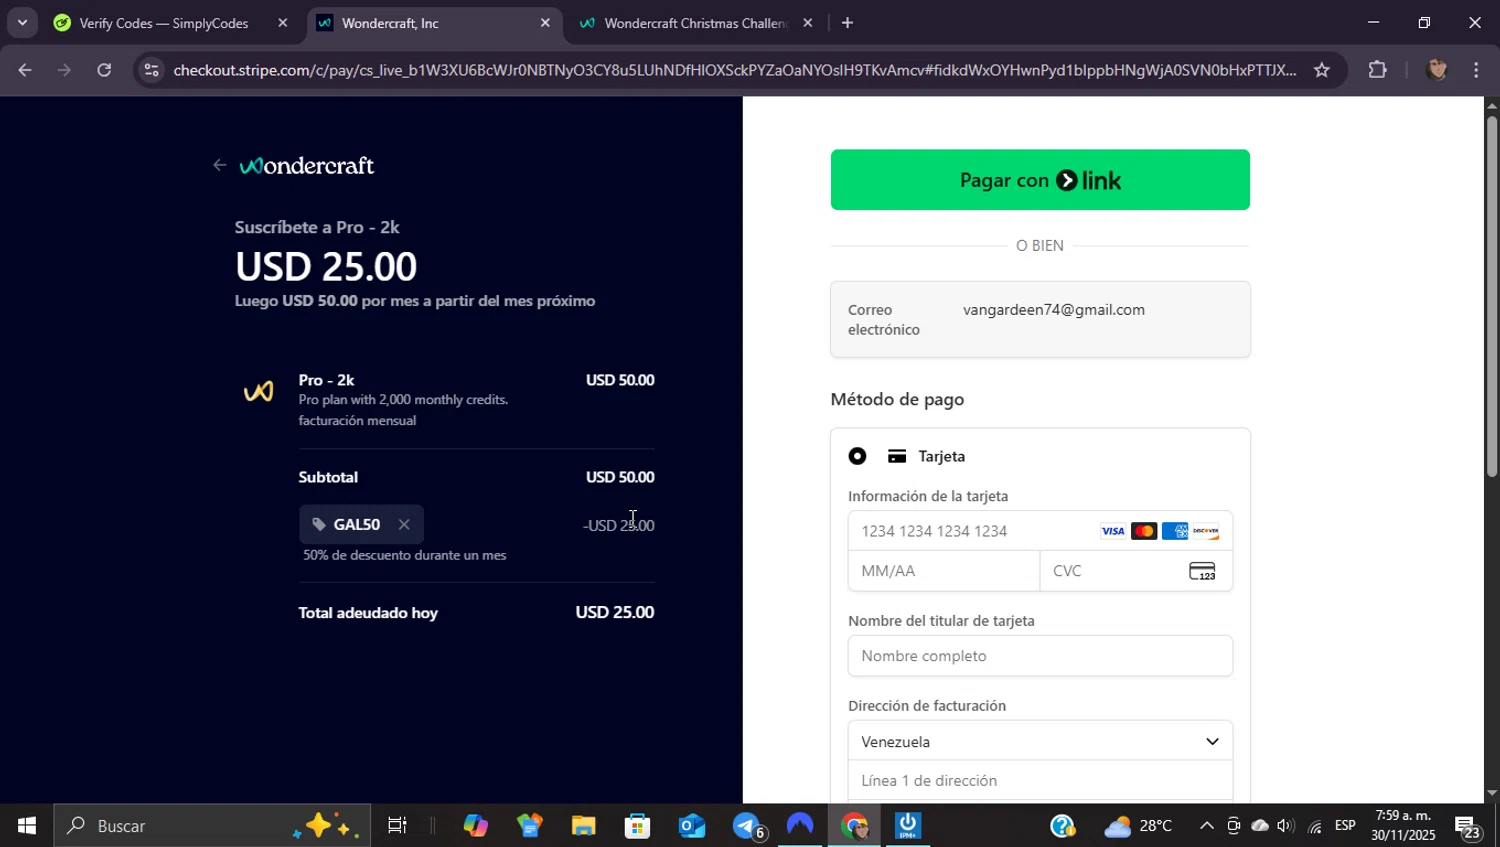Go back in browser history
The image size is (1500, 847).
(x=25, y=70)
